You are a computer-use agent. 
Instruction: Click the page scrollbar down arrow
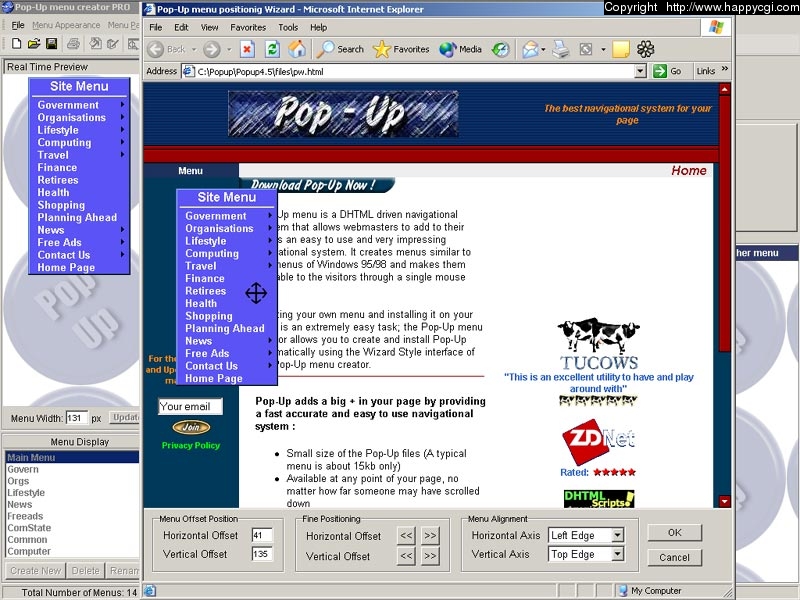coord(724,502)
